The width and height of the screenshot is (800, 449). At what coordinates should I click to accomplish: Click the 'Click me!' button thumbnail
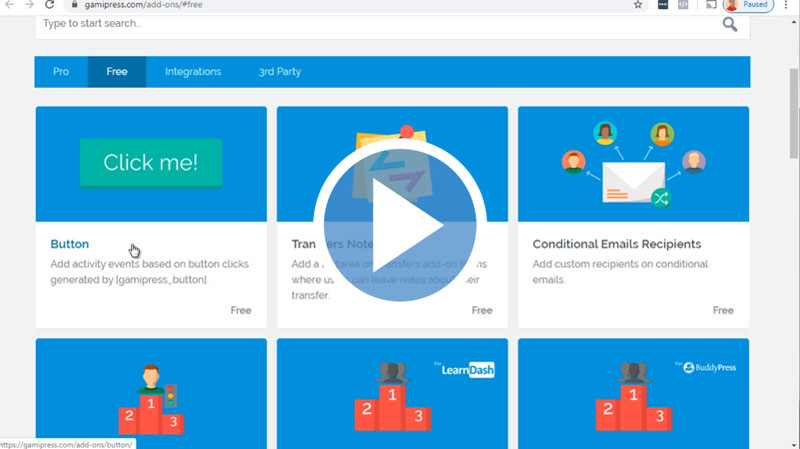pyautogui.click(x=151, y=163)
